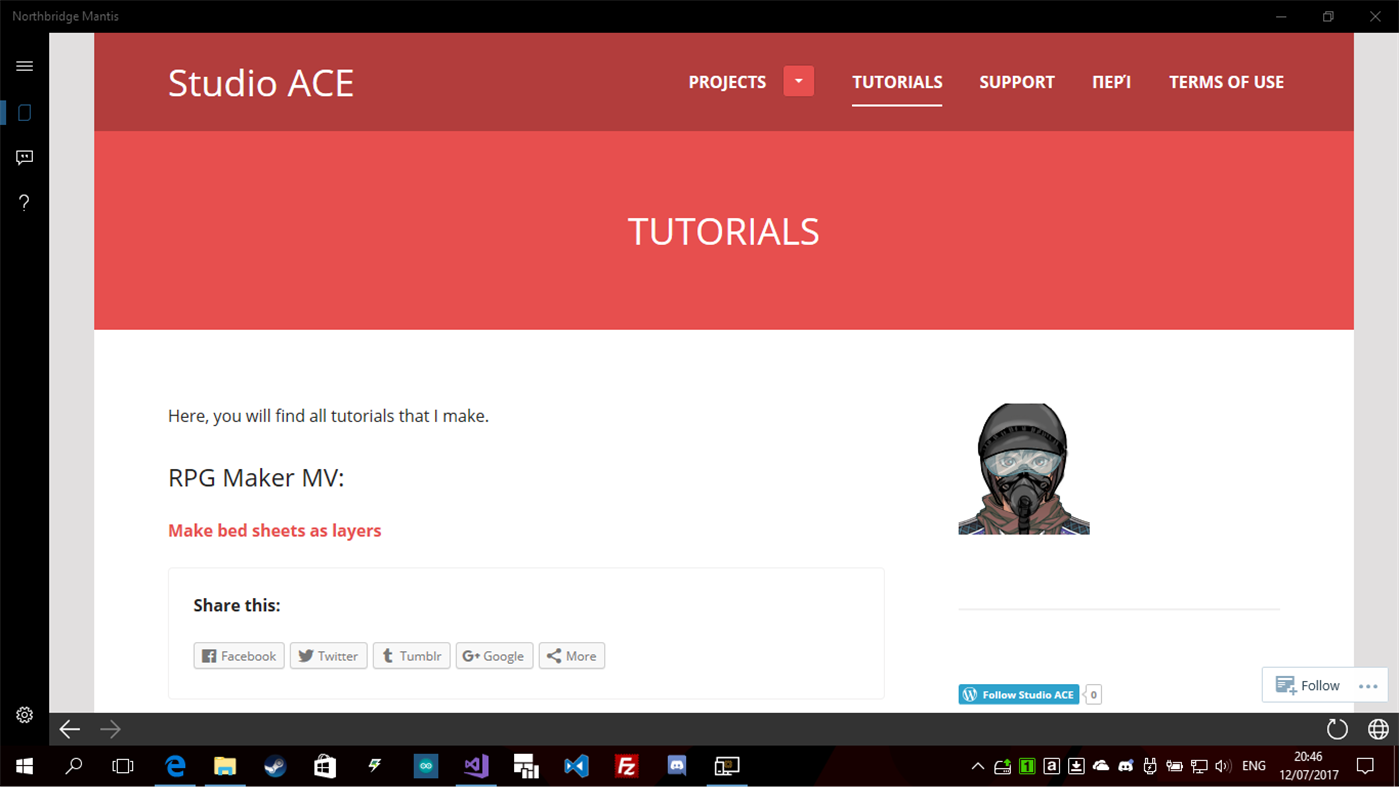Open the settings gear in the sidebar
Viewport: 1399px width, 787px height.
point(24,715)
